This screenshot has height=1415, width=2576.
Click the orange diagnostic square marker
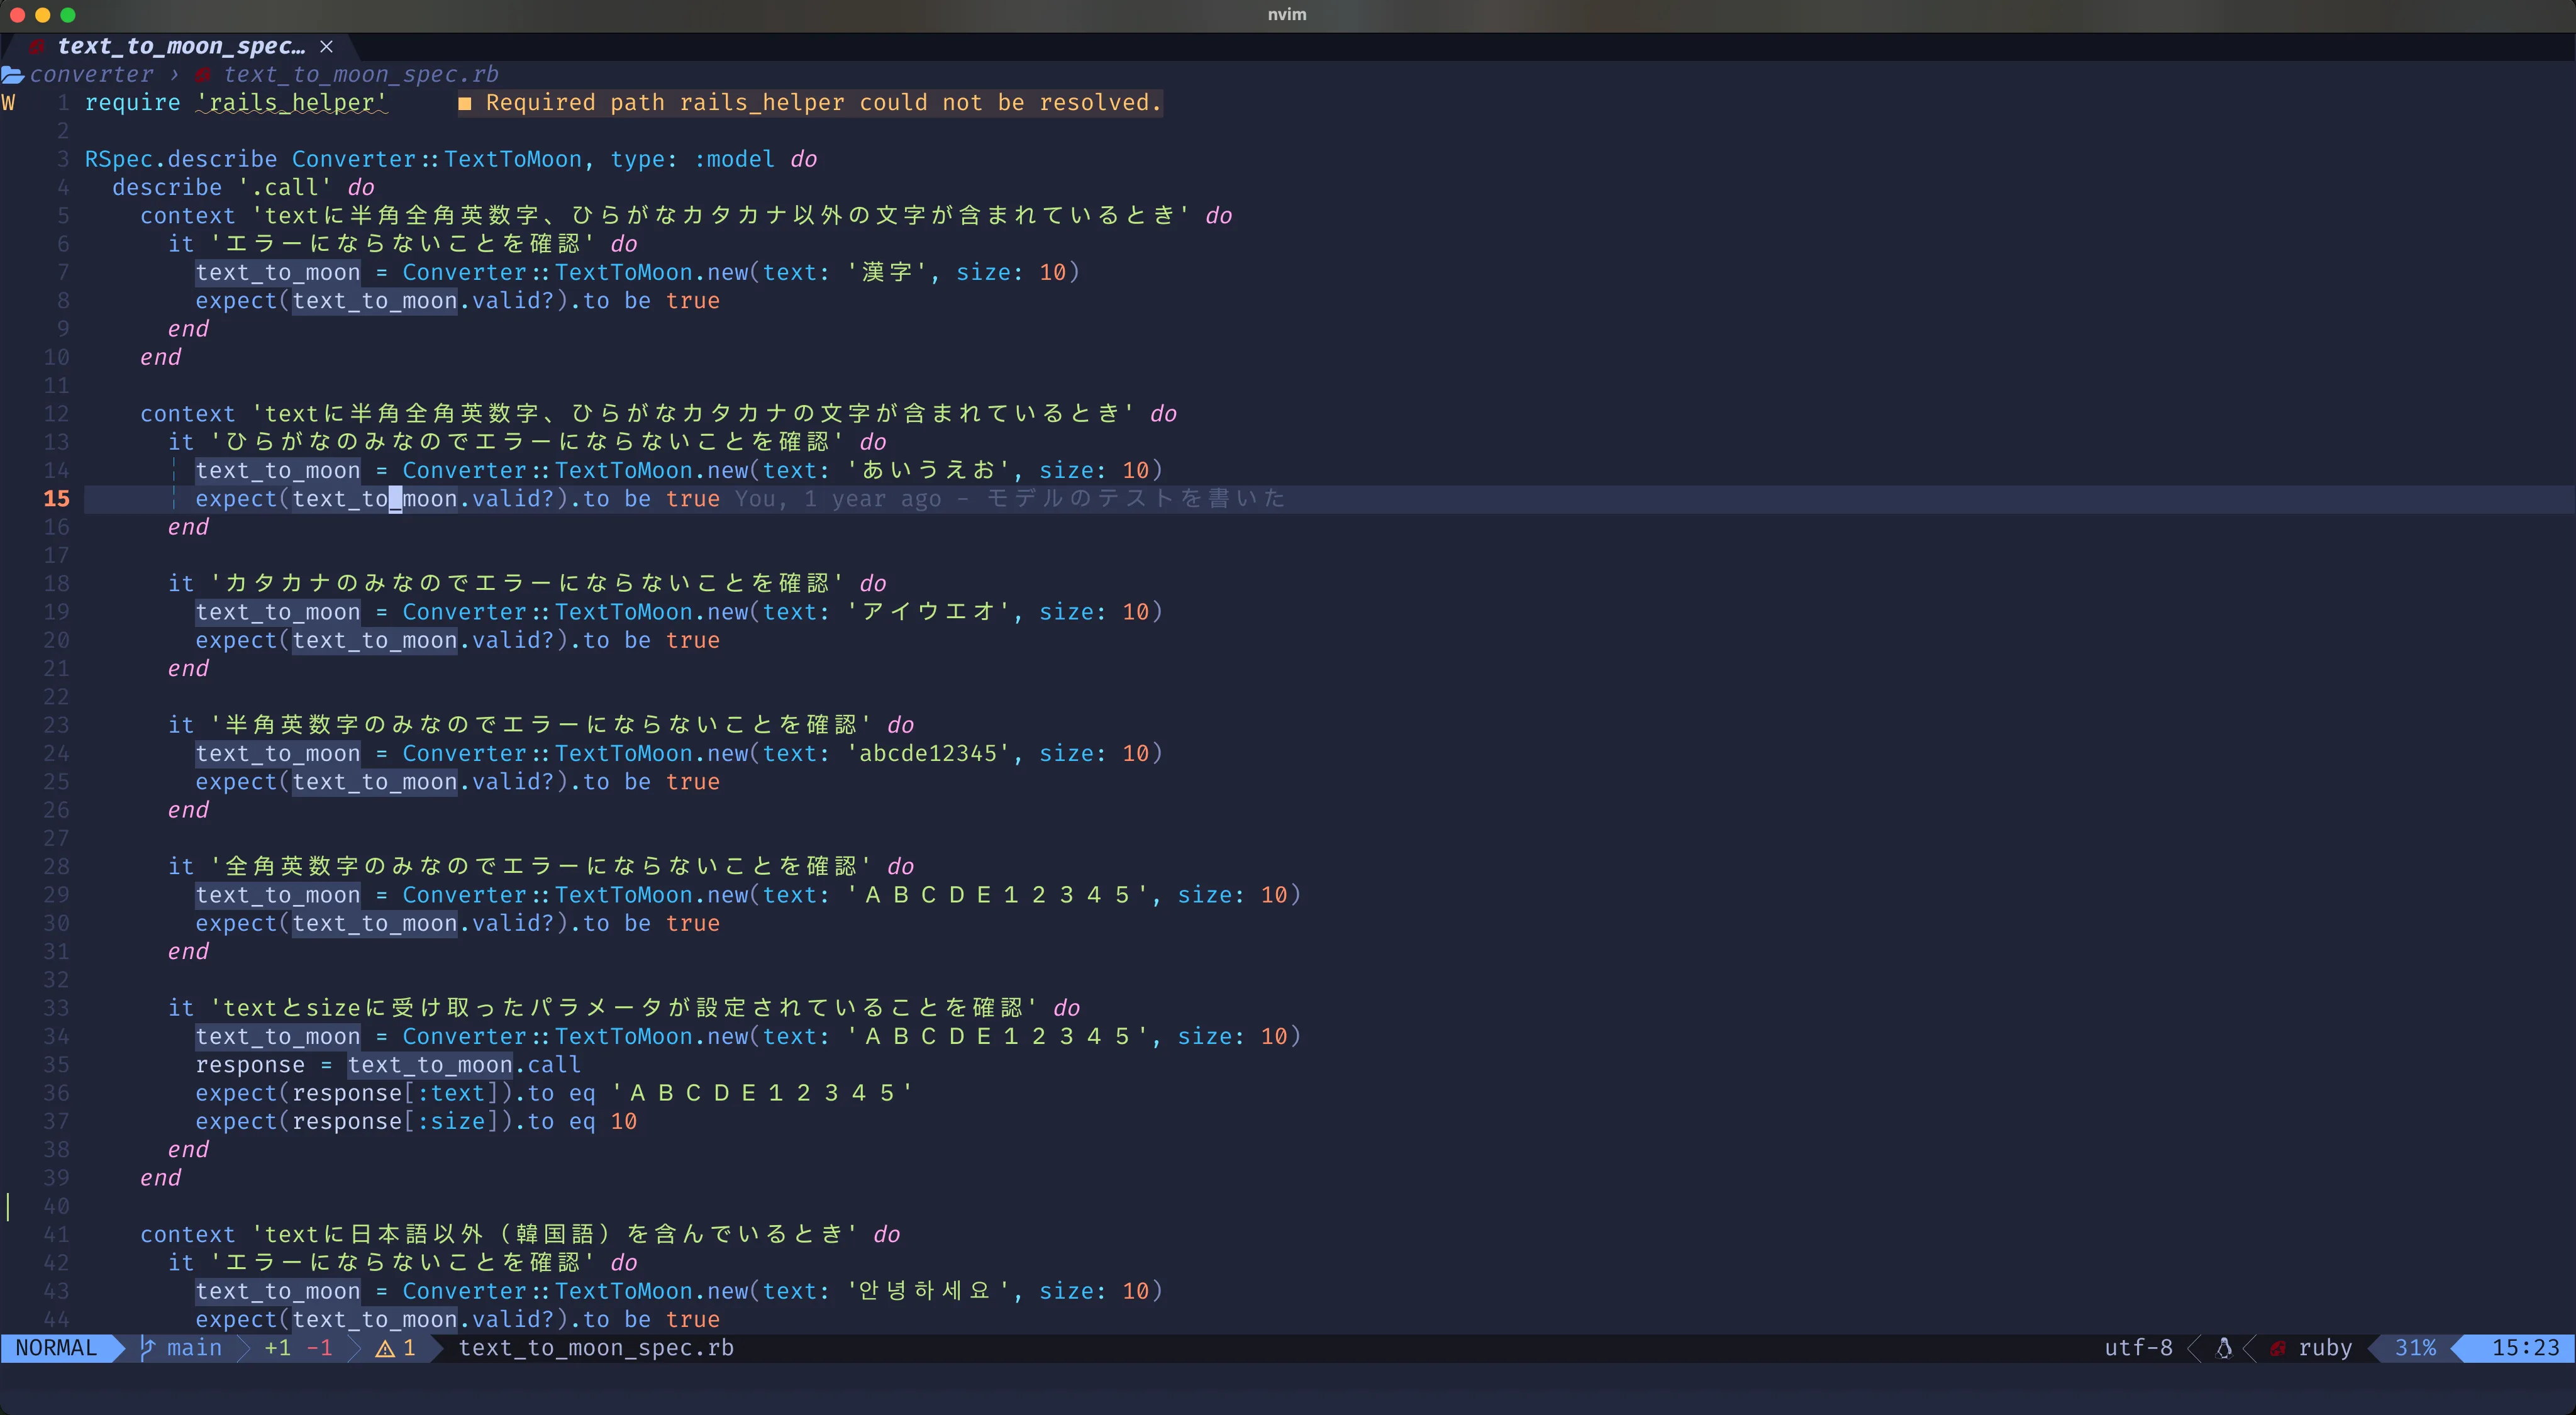tap(465, 103)
